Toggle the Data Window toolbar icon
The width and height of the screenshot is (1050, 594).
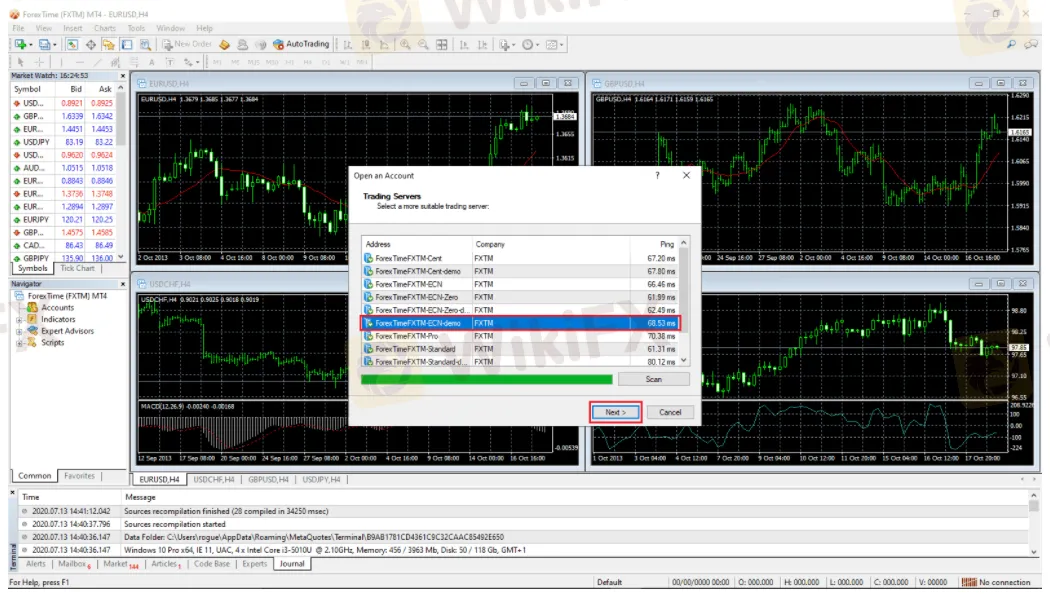(90, 44)
